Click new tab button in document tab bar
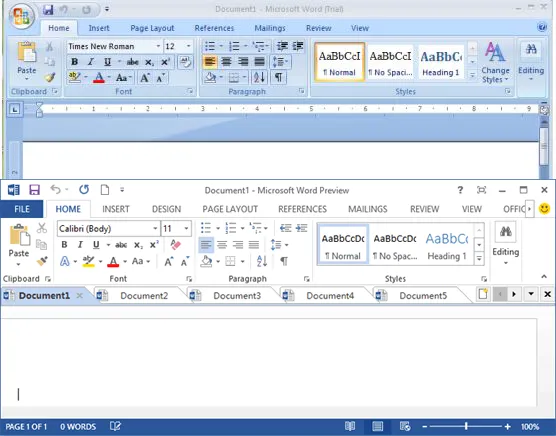This screenshot has height=436, width=556. tap(483, 294)
